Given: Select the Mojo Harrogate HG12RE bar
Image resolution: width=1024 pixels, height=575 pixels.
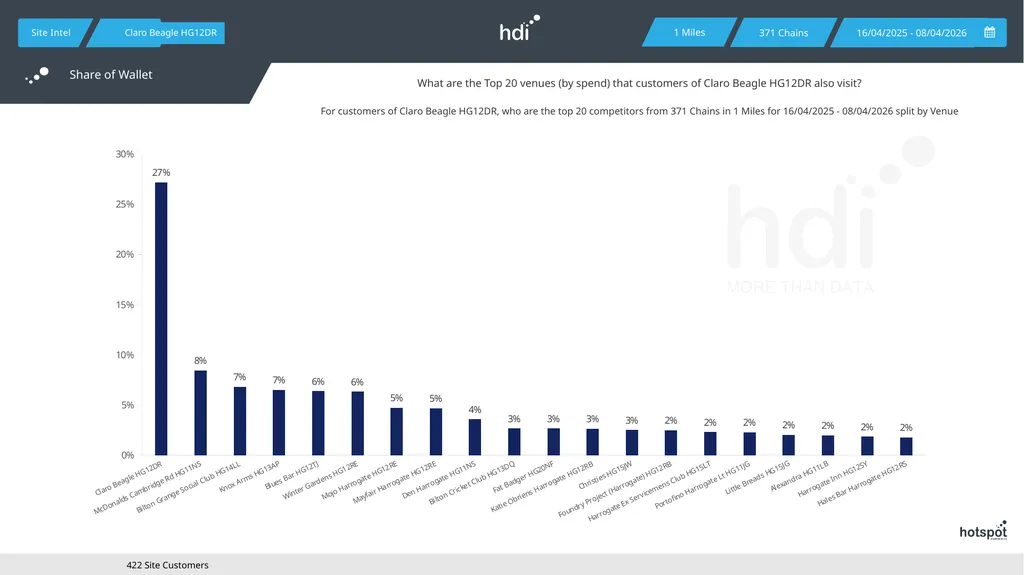Looking at the screenshot, I should tap(396, 431).
